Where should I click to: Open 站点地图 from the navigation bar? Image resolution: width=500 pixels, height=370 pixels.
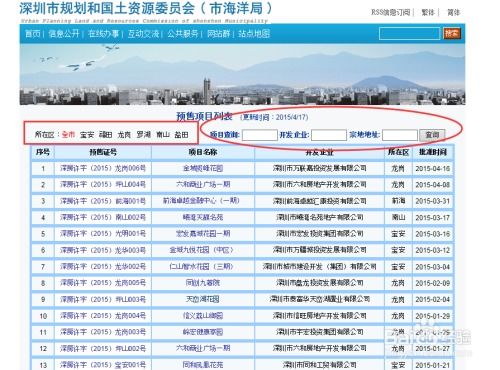click(x=254, y=34)
